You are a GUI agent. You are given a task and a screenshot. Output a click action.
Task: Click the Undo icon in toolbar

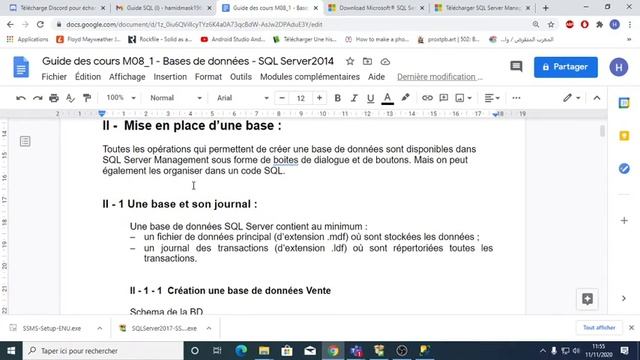click(x=21, y=98)
